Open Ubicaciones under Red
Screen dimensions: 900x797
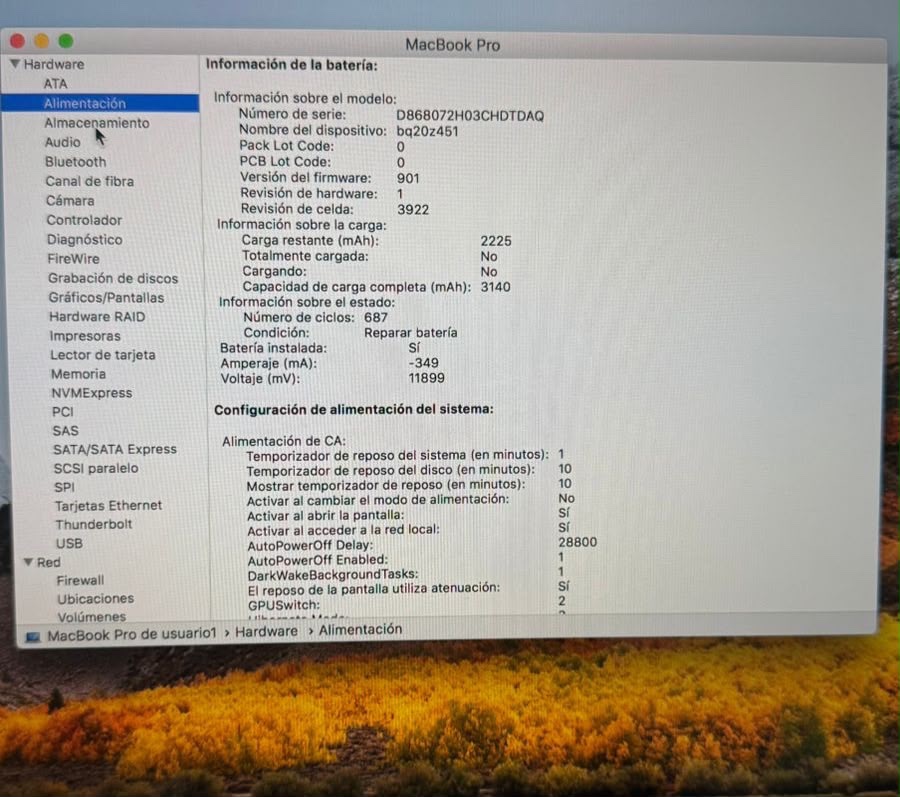click(x=95, y=598)
